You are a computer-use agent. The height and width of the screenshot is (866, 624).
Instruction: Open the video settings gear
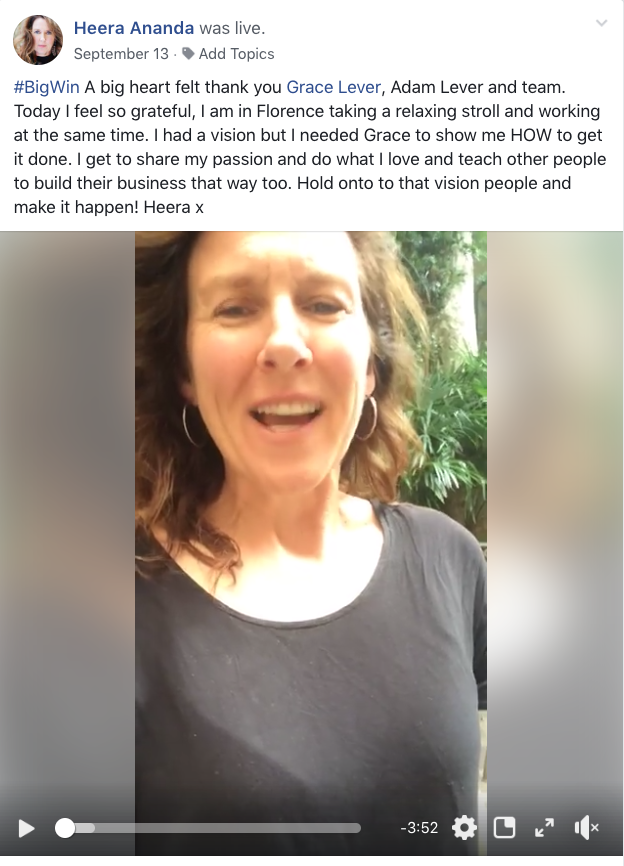[x=464, y=827]
